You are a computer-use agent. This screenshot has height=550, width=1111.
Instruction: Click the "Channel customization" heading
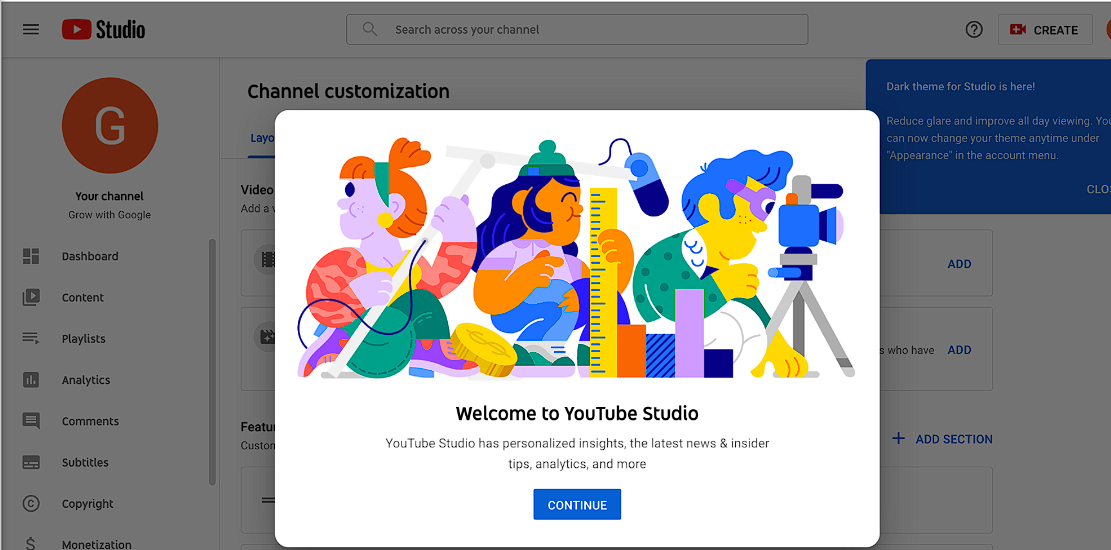(x=349, y=91)
